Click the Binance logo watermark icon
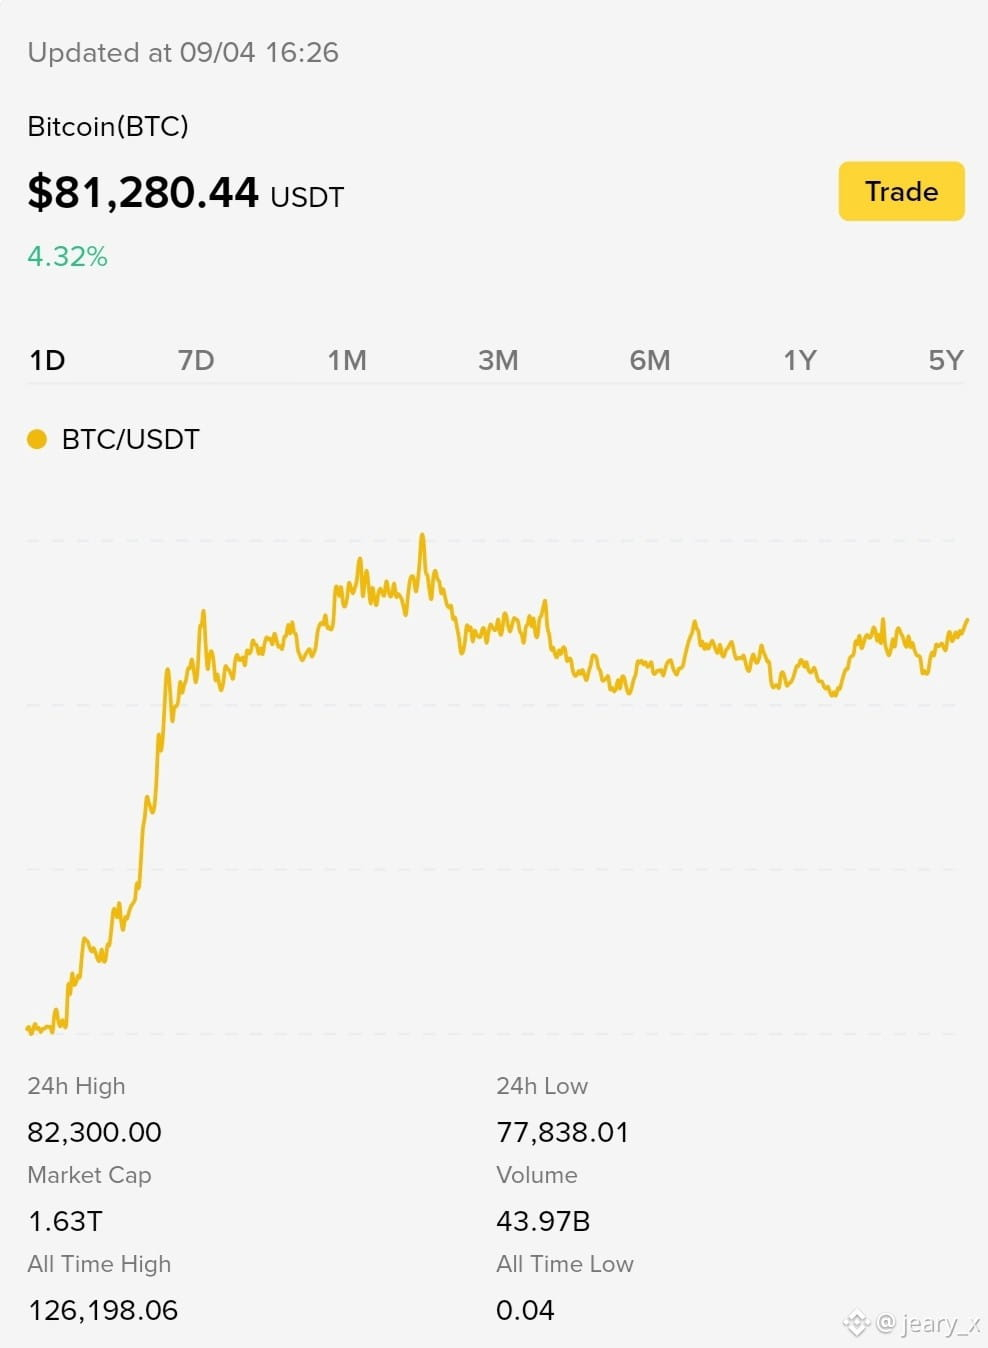 coord(856,1324)
